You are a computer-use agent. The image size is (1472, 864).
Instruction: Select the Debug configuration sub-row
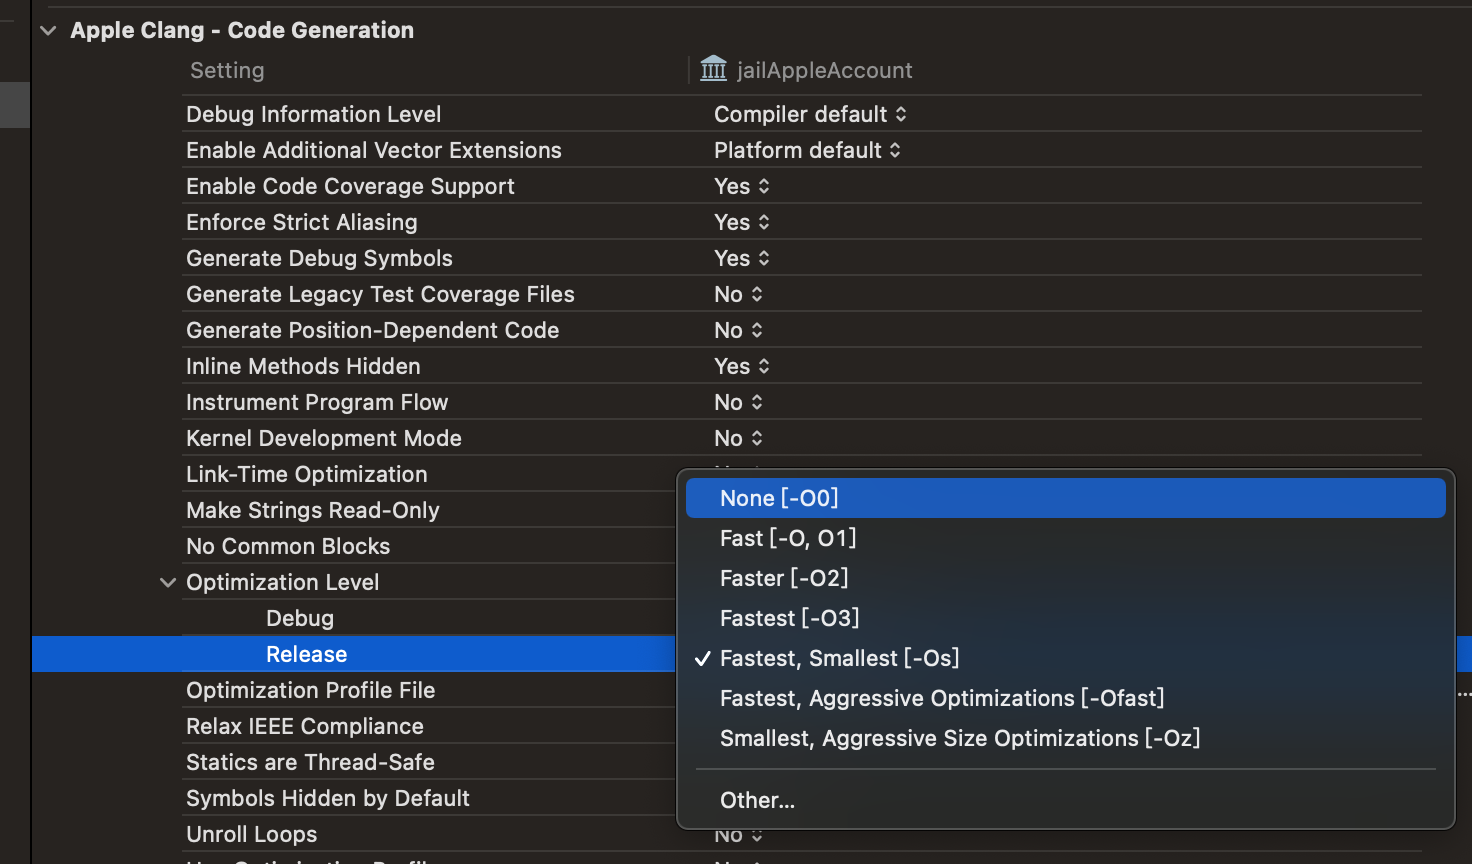[300, 618]
